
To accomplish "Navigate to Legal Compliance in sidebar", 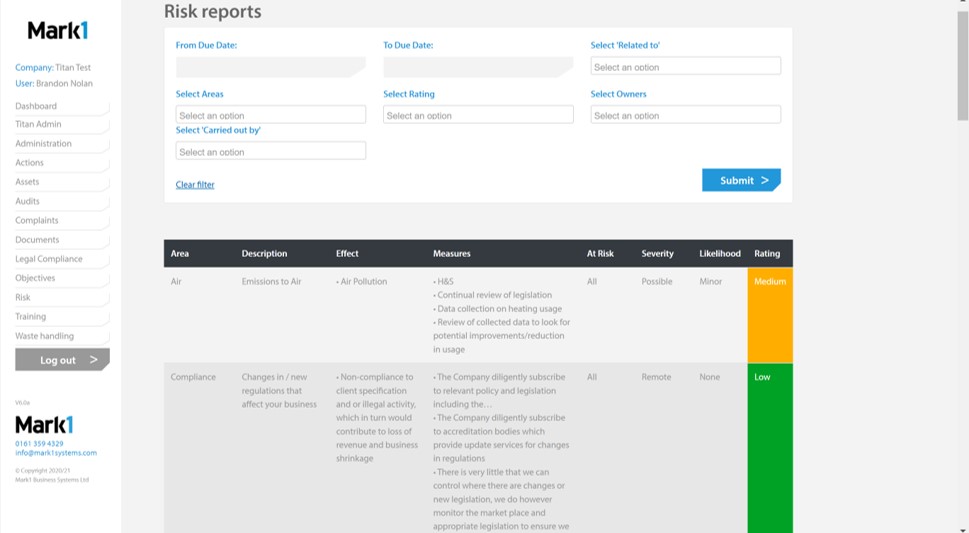I will coord(49,259).
